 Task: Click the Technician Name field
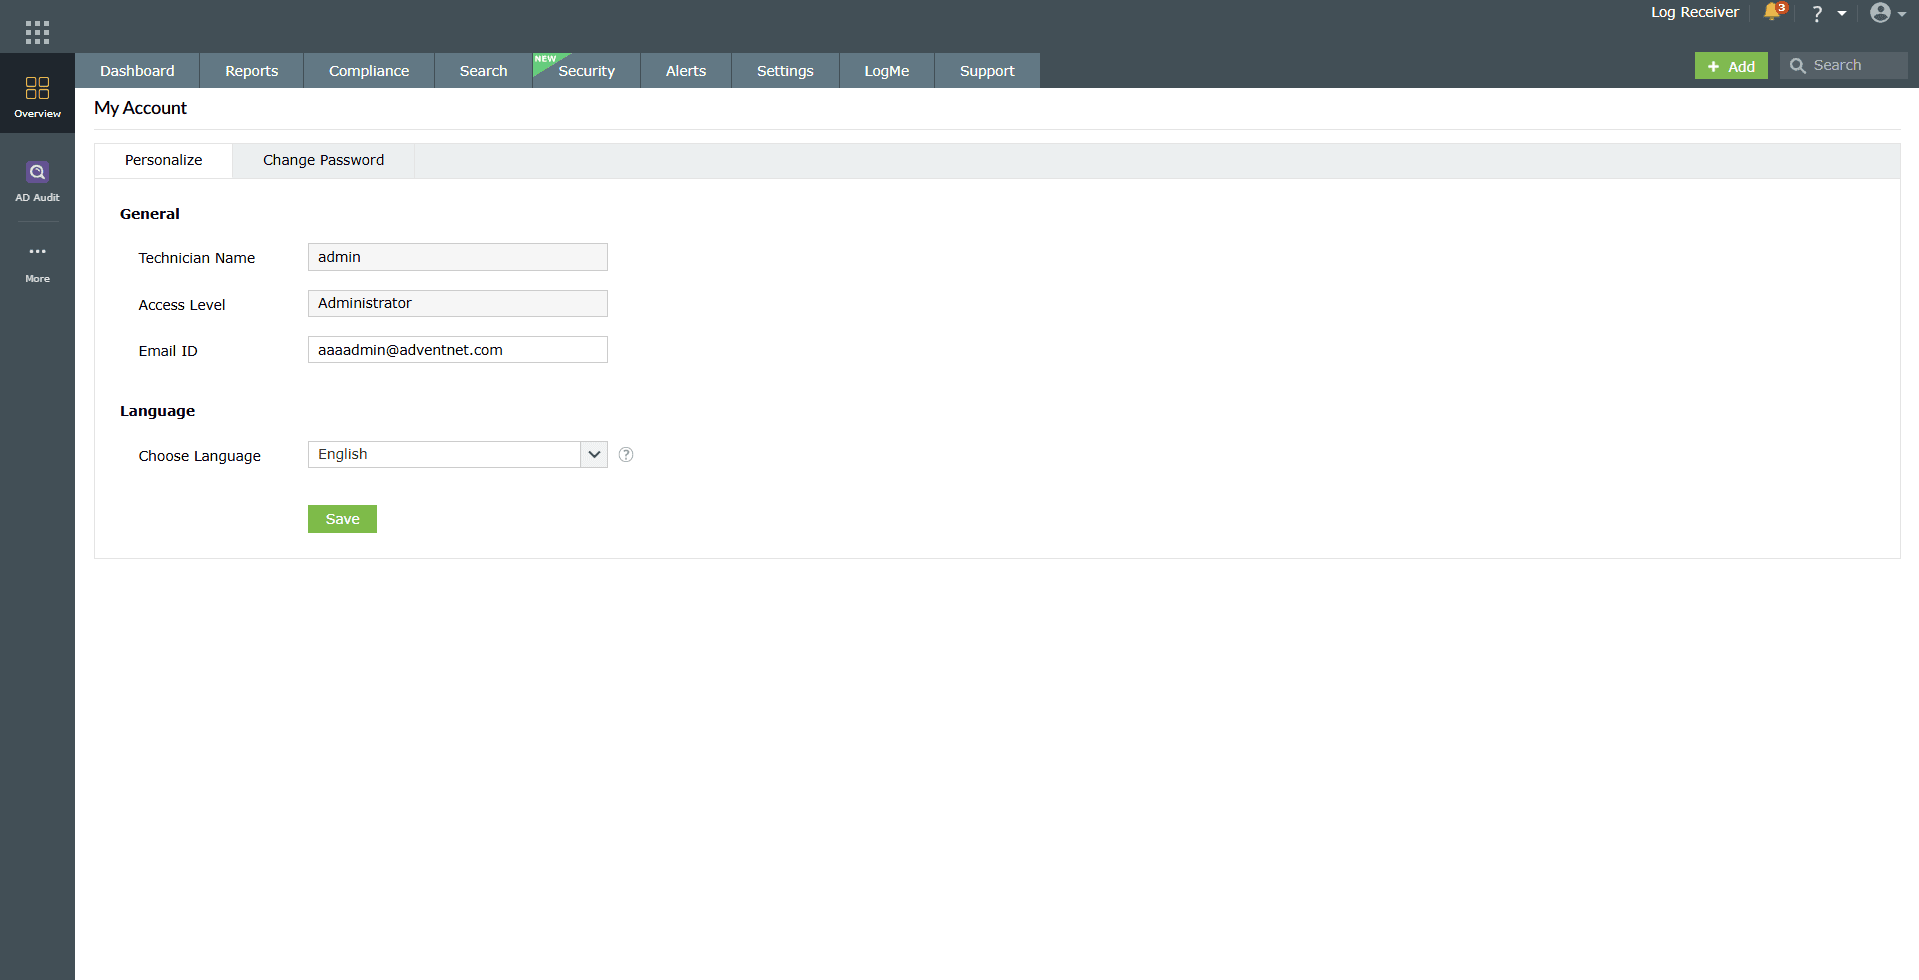pyautogui.click(x=457, y=257)
